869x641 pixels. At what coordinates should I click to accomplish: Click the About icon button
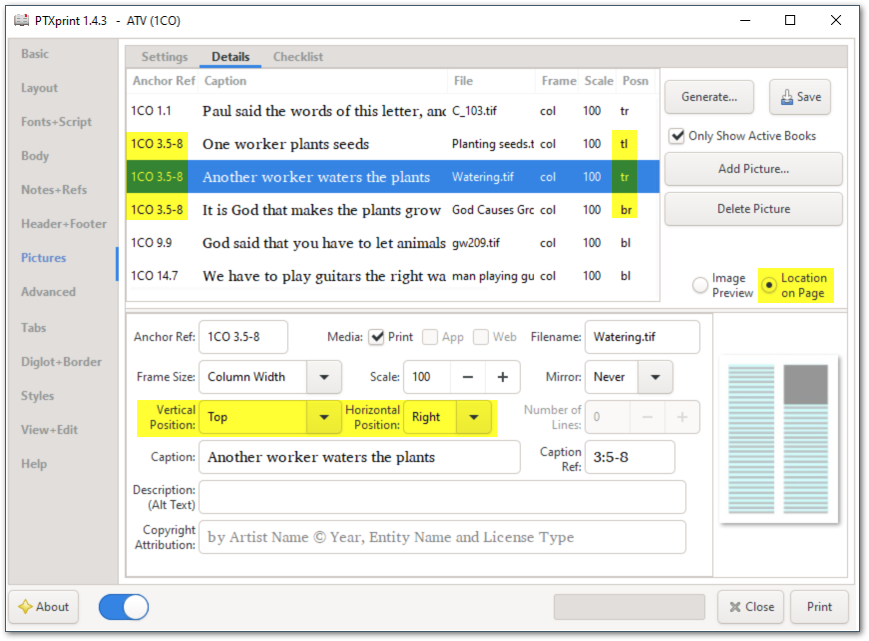(44, 607)
